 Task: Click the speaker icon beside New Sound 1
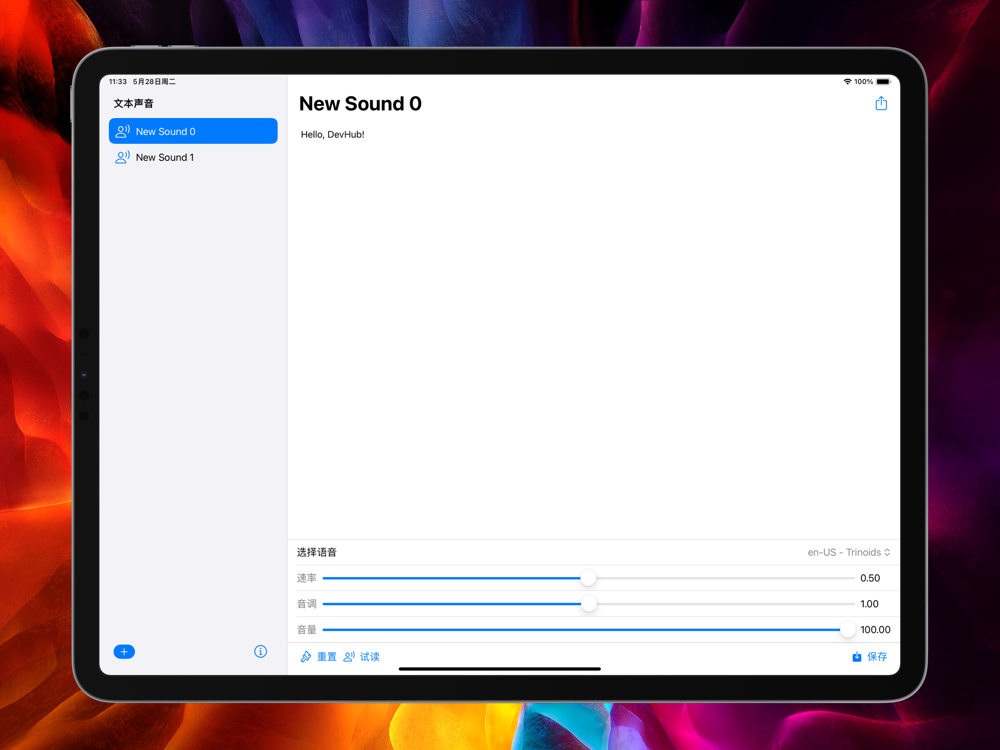click(x=122, y=157)
